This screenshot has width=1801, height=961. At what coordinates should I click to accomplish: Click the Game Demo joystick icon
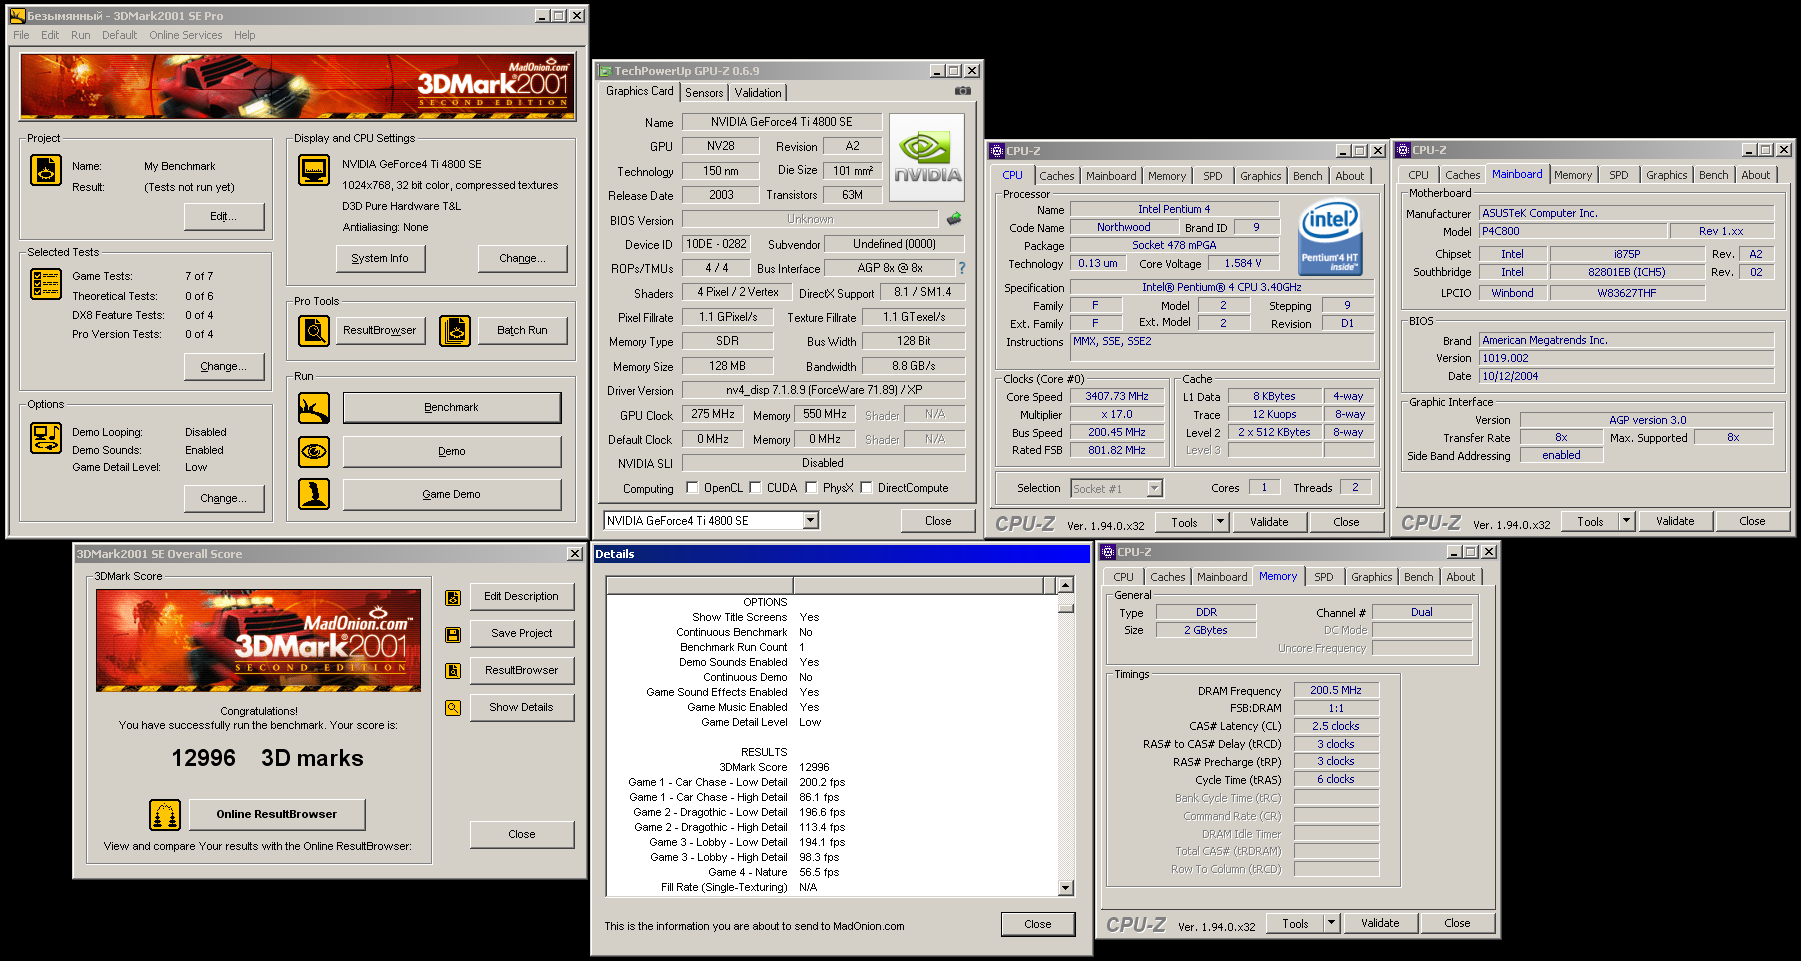[314, 494]
